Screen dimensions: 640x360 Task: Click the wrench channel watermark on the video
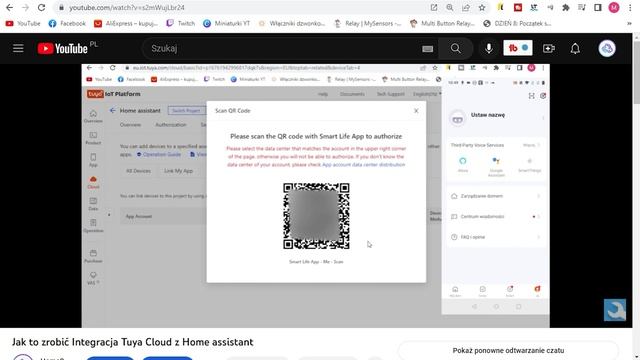(615, 310)
